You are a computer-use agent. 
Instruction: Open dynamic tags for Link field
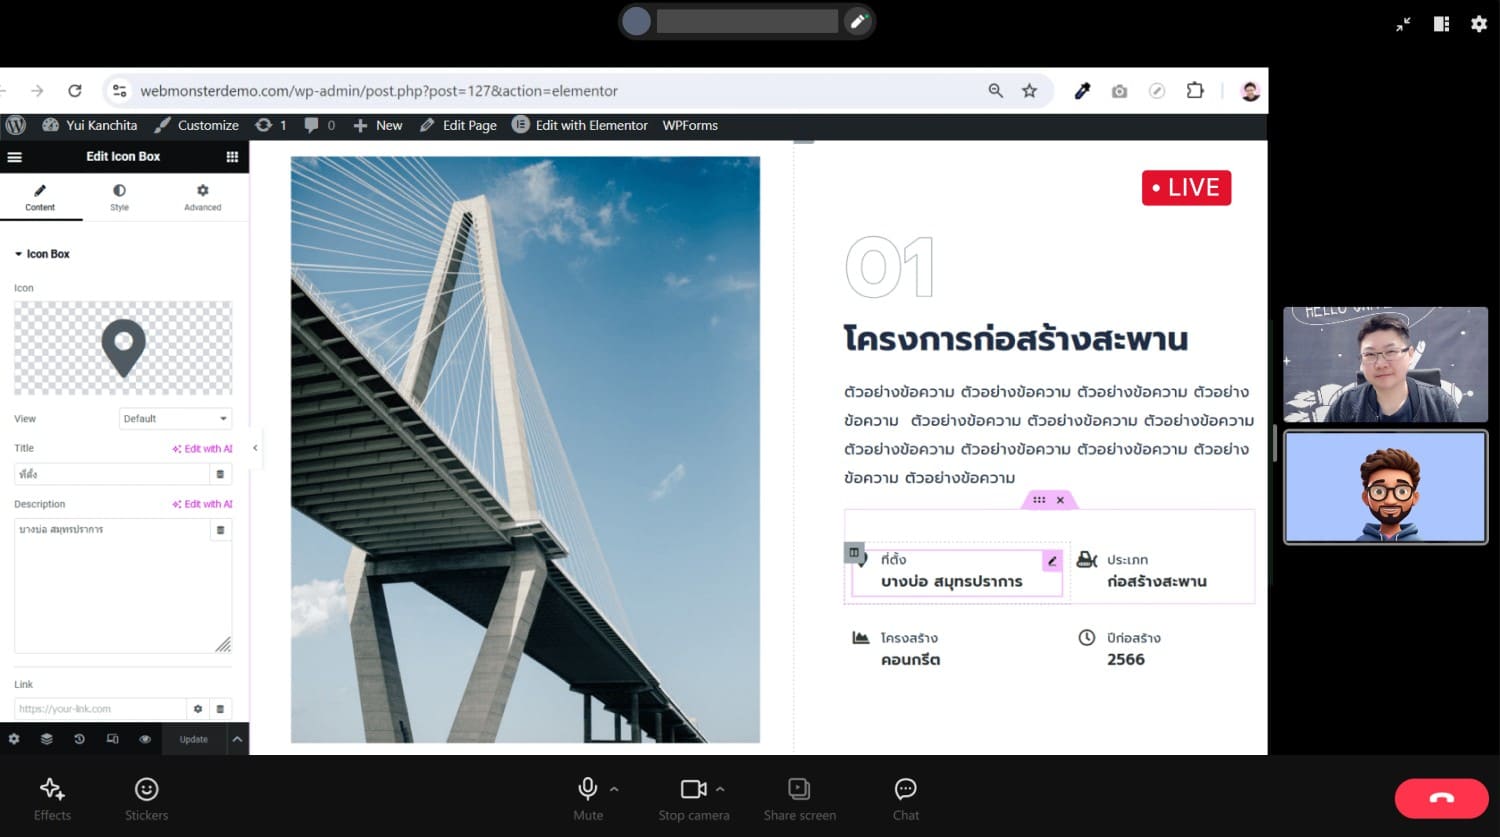pyautogui.click(x=220, y=709)
